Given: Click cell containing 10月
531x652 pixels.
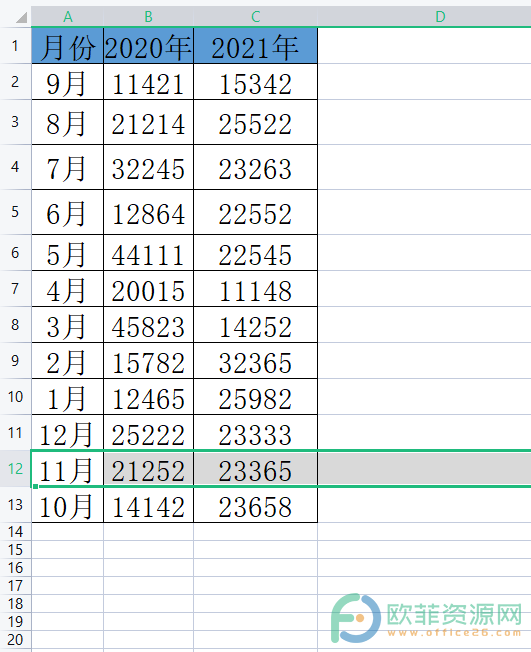Looking at the screenshot, I should pos(67,505).
